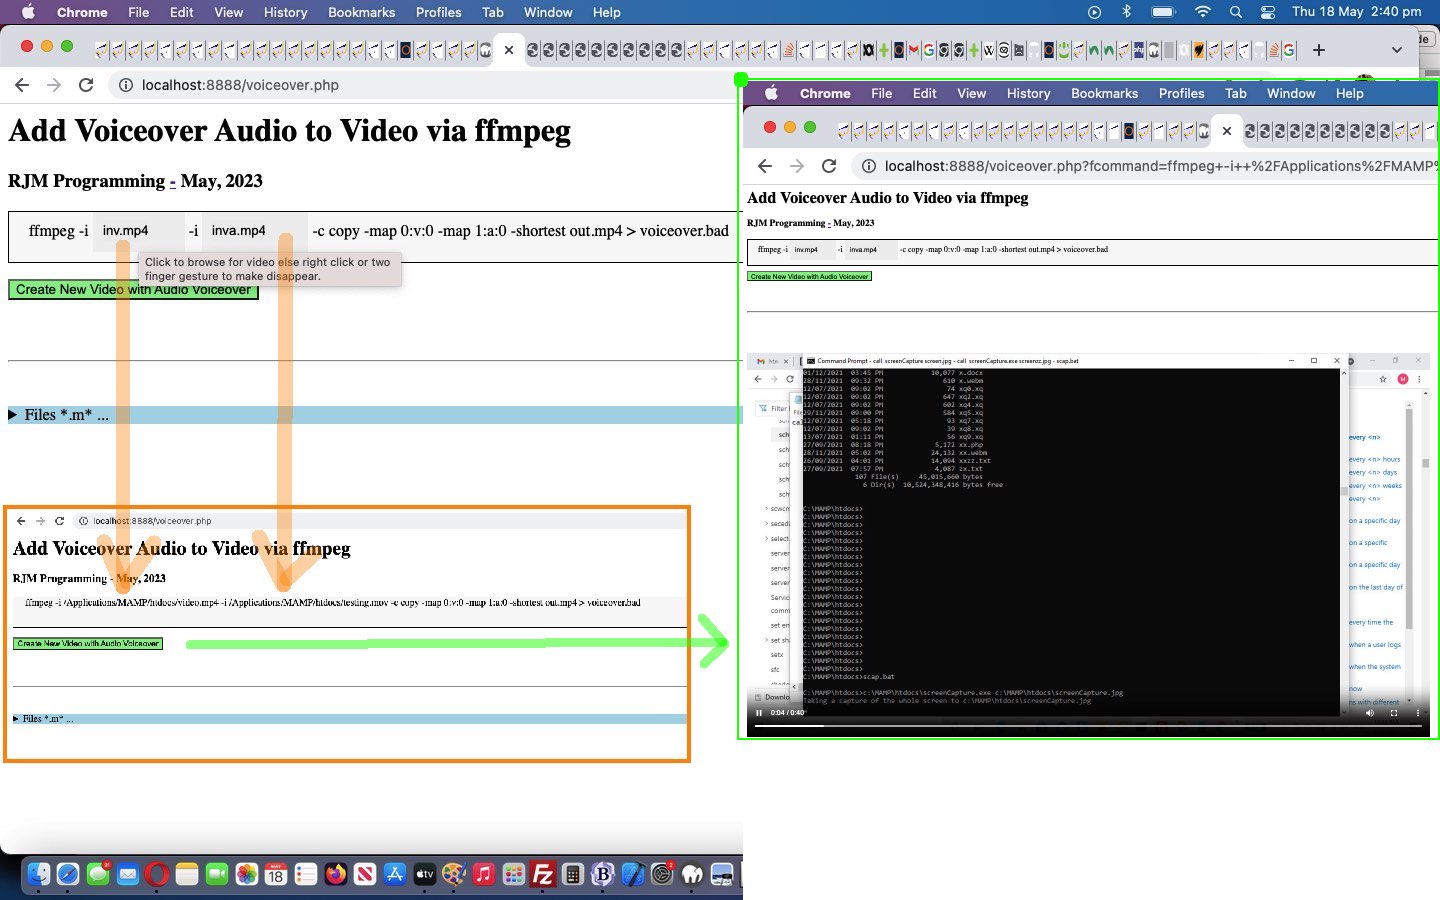Open Firefox from the dock
The height and width of the screenshot is (900, 1440).
pyautogui.click(x=335, y=875)
